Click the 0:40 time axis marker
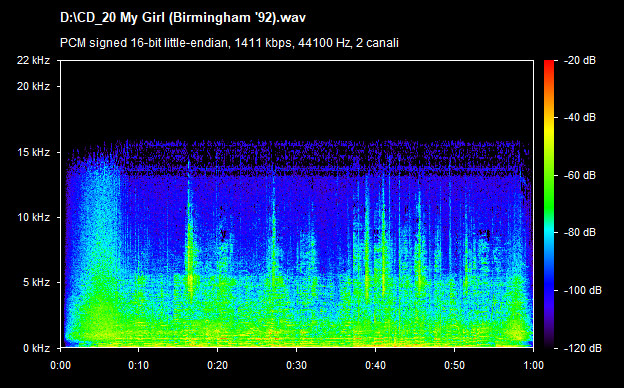The width and height of the screenshot is (624, 388). pos(375,365)
